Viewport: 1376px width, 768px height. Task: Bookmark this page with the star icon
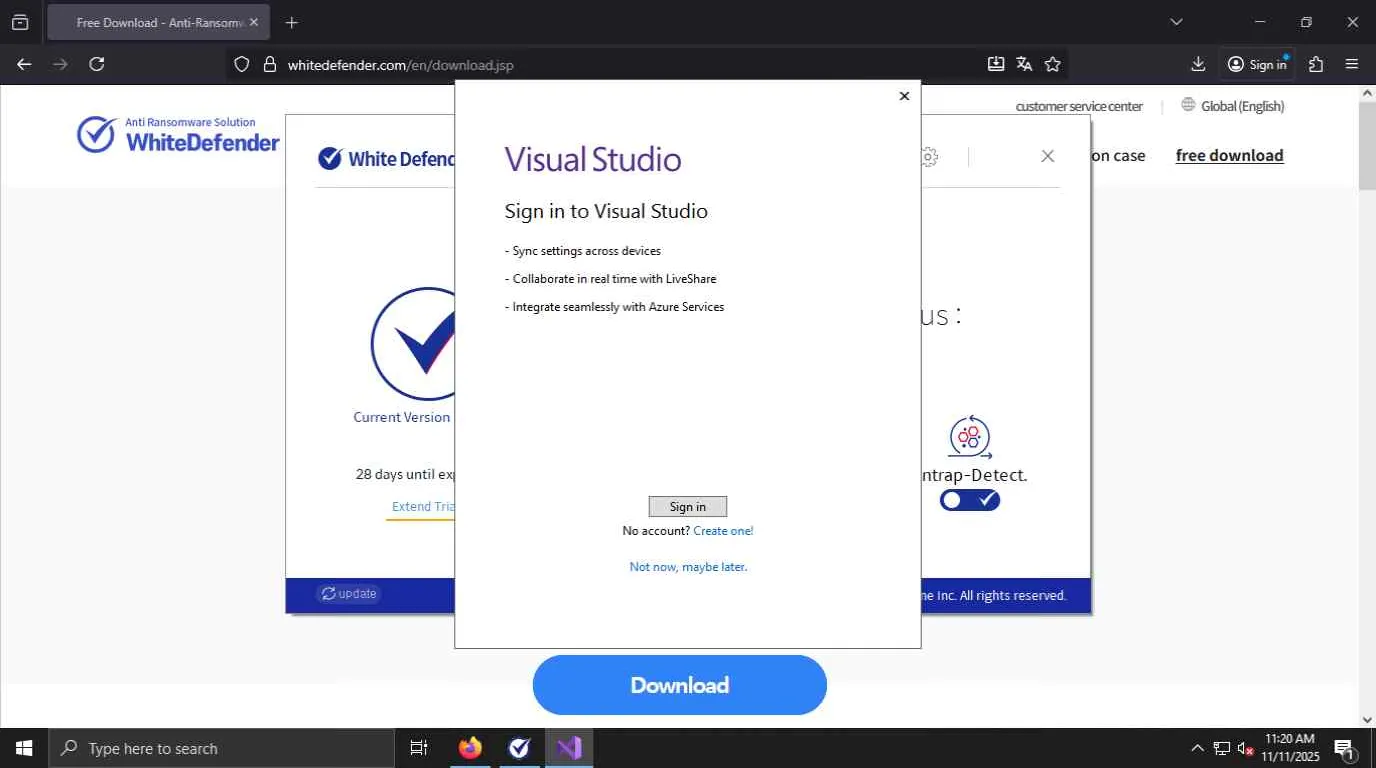click(x=1053, y=65)
